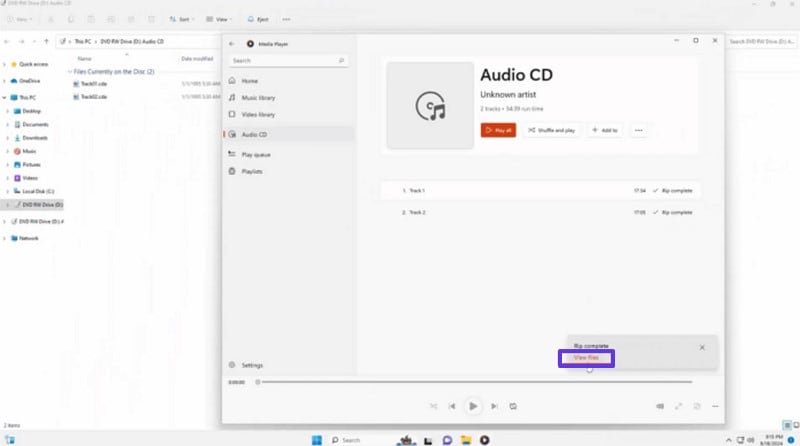Click the Play all button

pos(498,130)
